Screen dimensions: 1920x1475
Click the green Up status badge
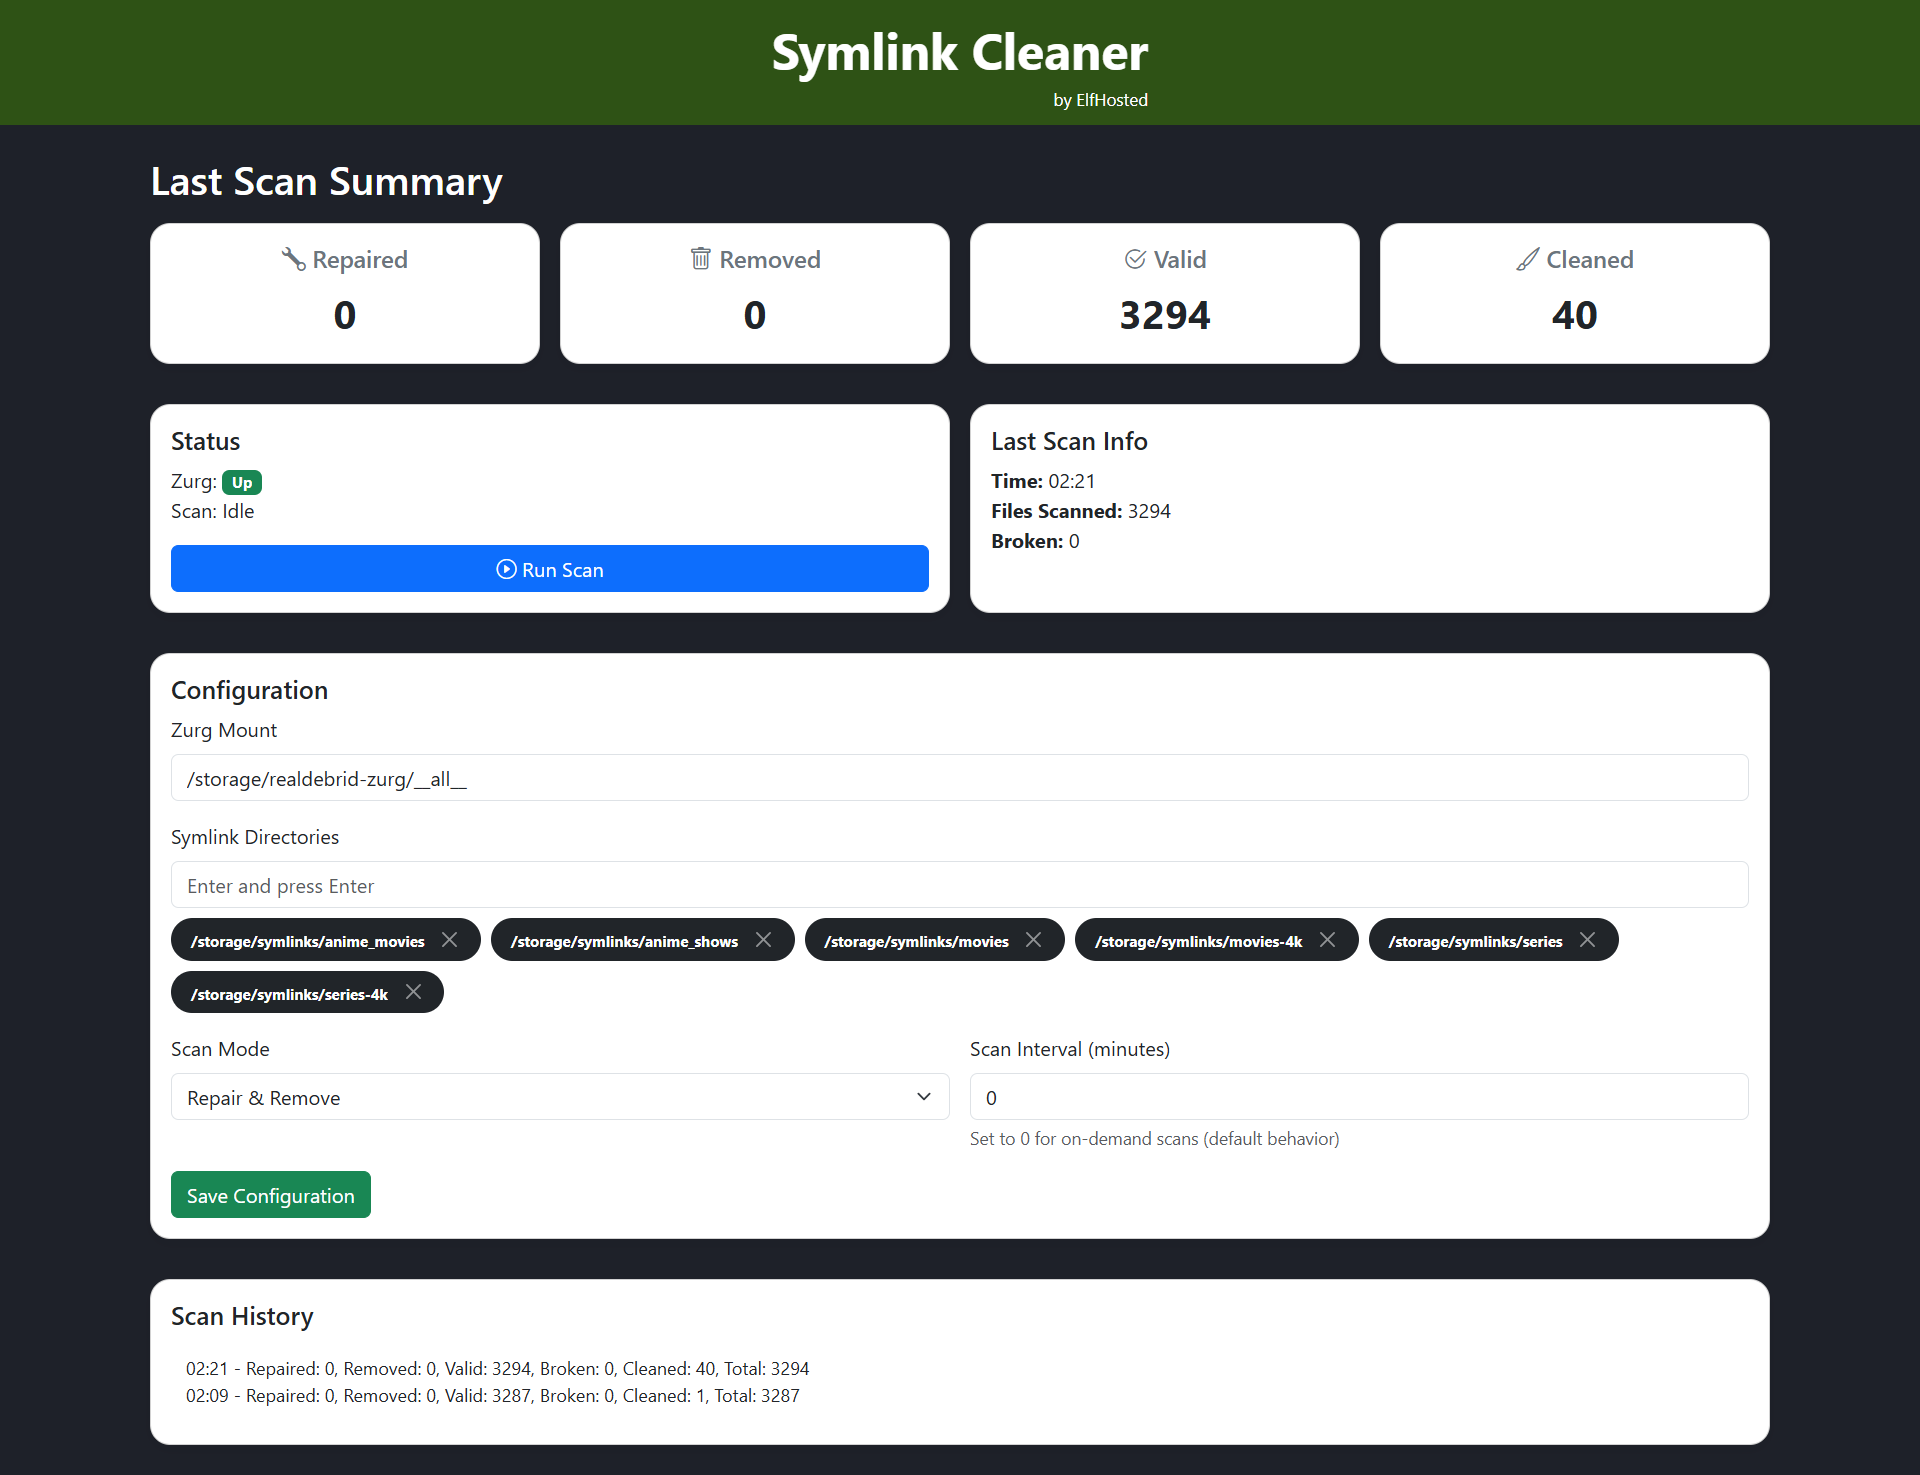tap(242, 482)
